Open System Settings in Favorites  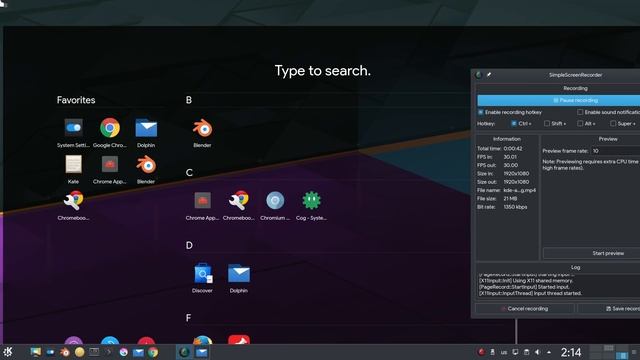coord(73,133)
